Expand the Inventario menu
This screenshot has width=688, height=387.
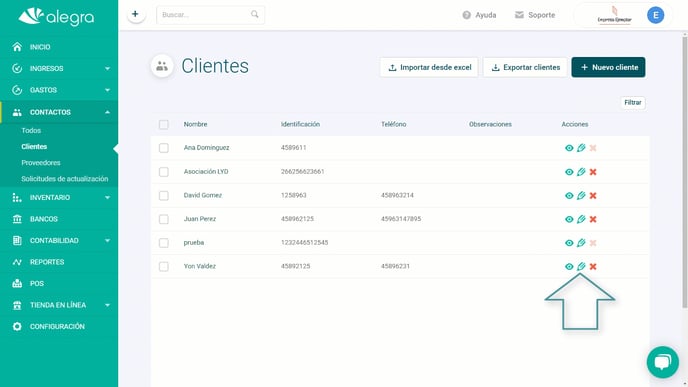coord(59,197)
